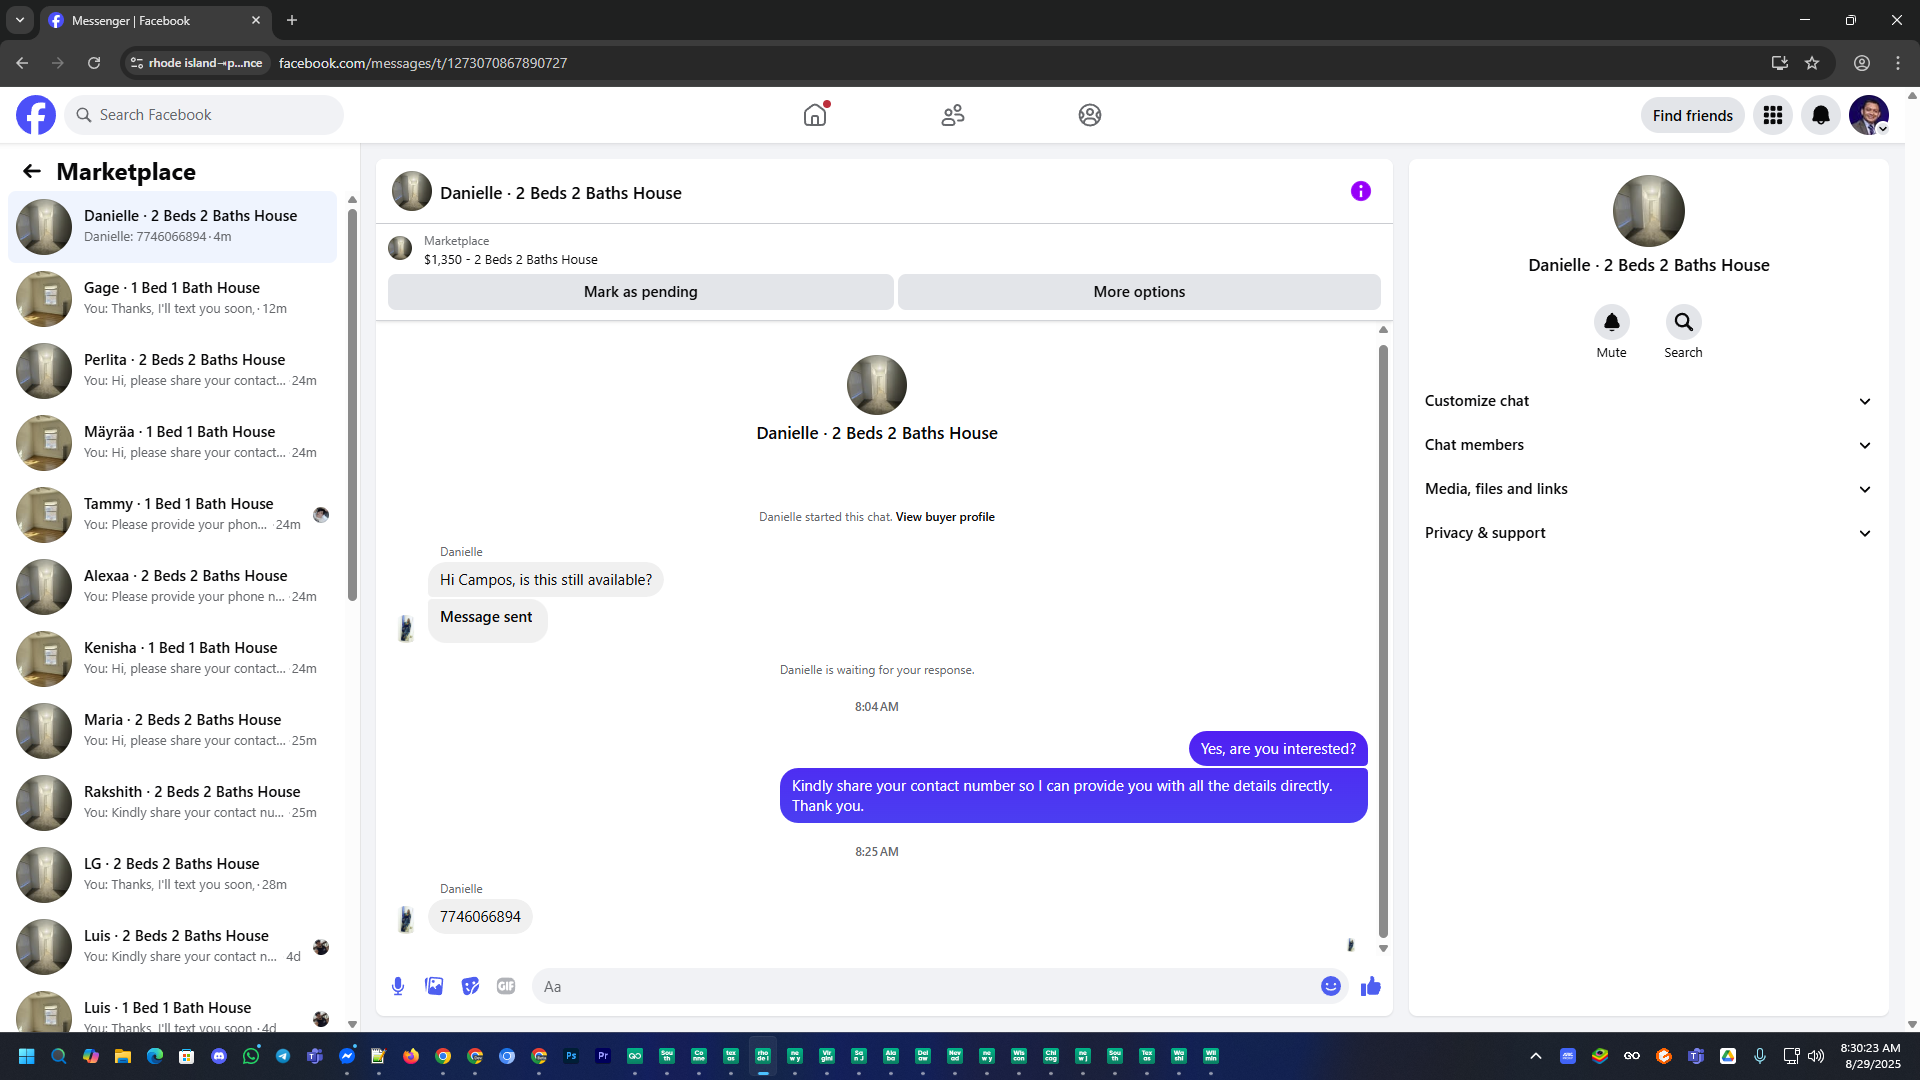Screen dimensions: 1920x1080
Task: Open the sticker picker icon
Action: coord(470,986)
